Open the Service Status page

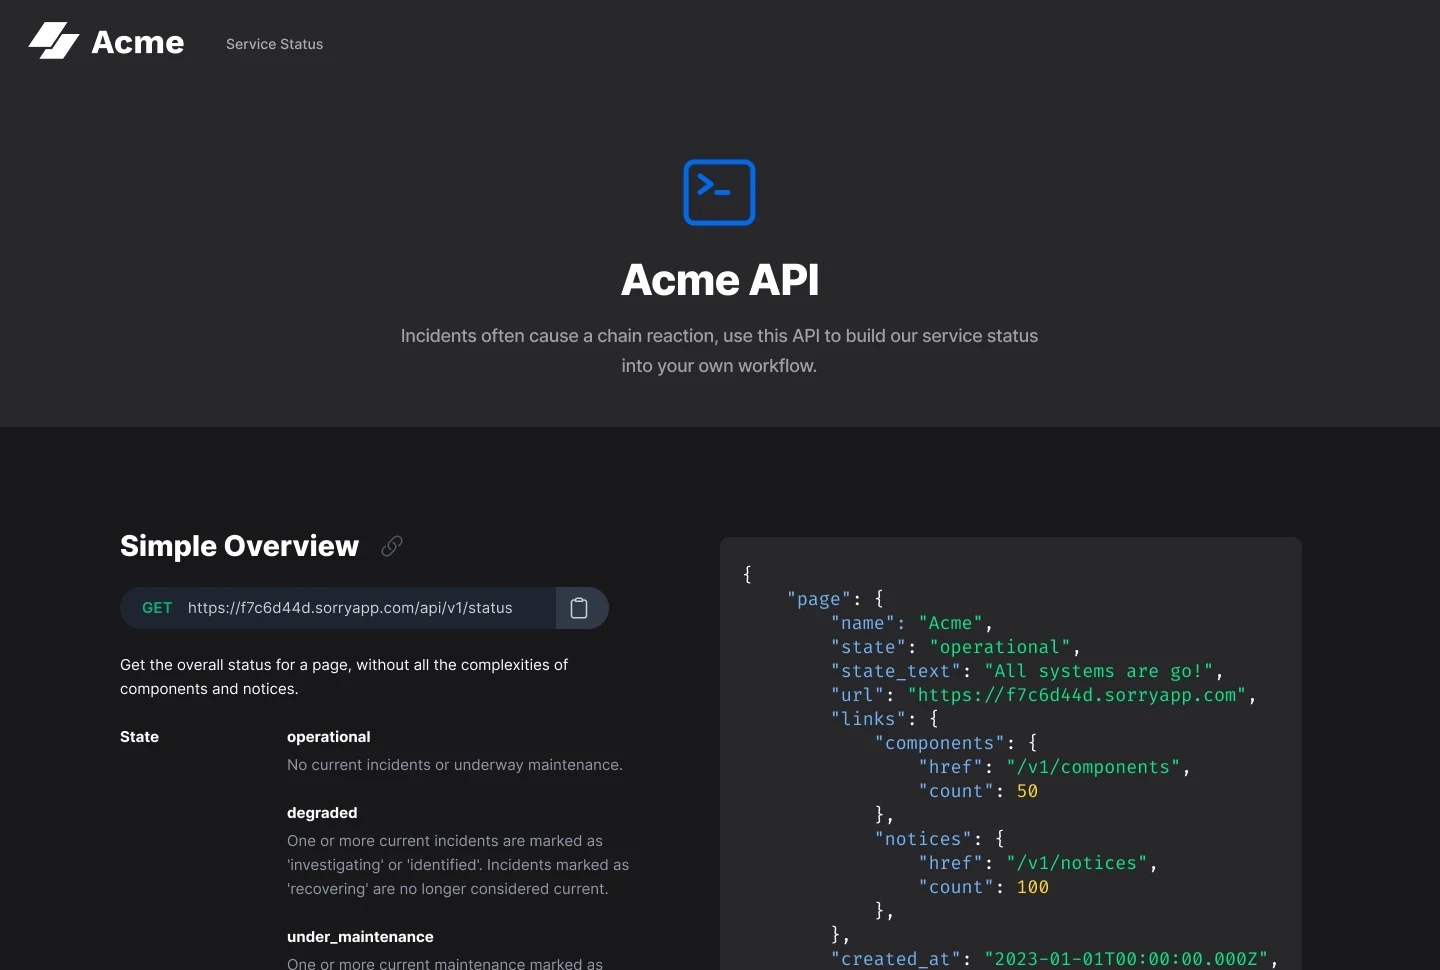coord(274,44)
